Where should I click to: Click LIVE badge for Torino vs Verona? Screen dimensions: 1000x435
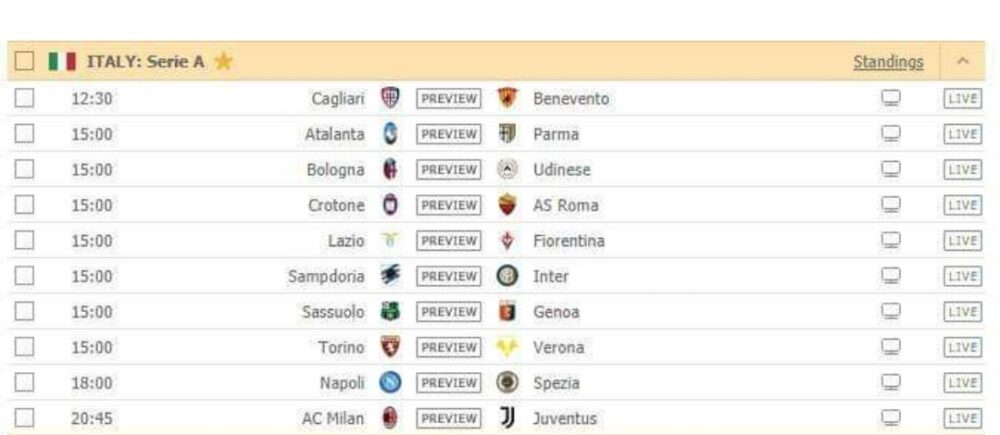pyautogui.click(x=962, y=348)
